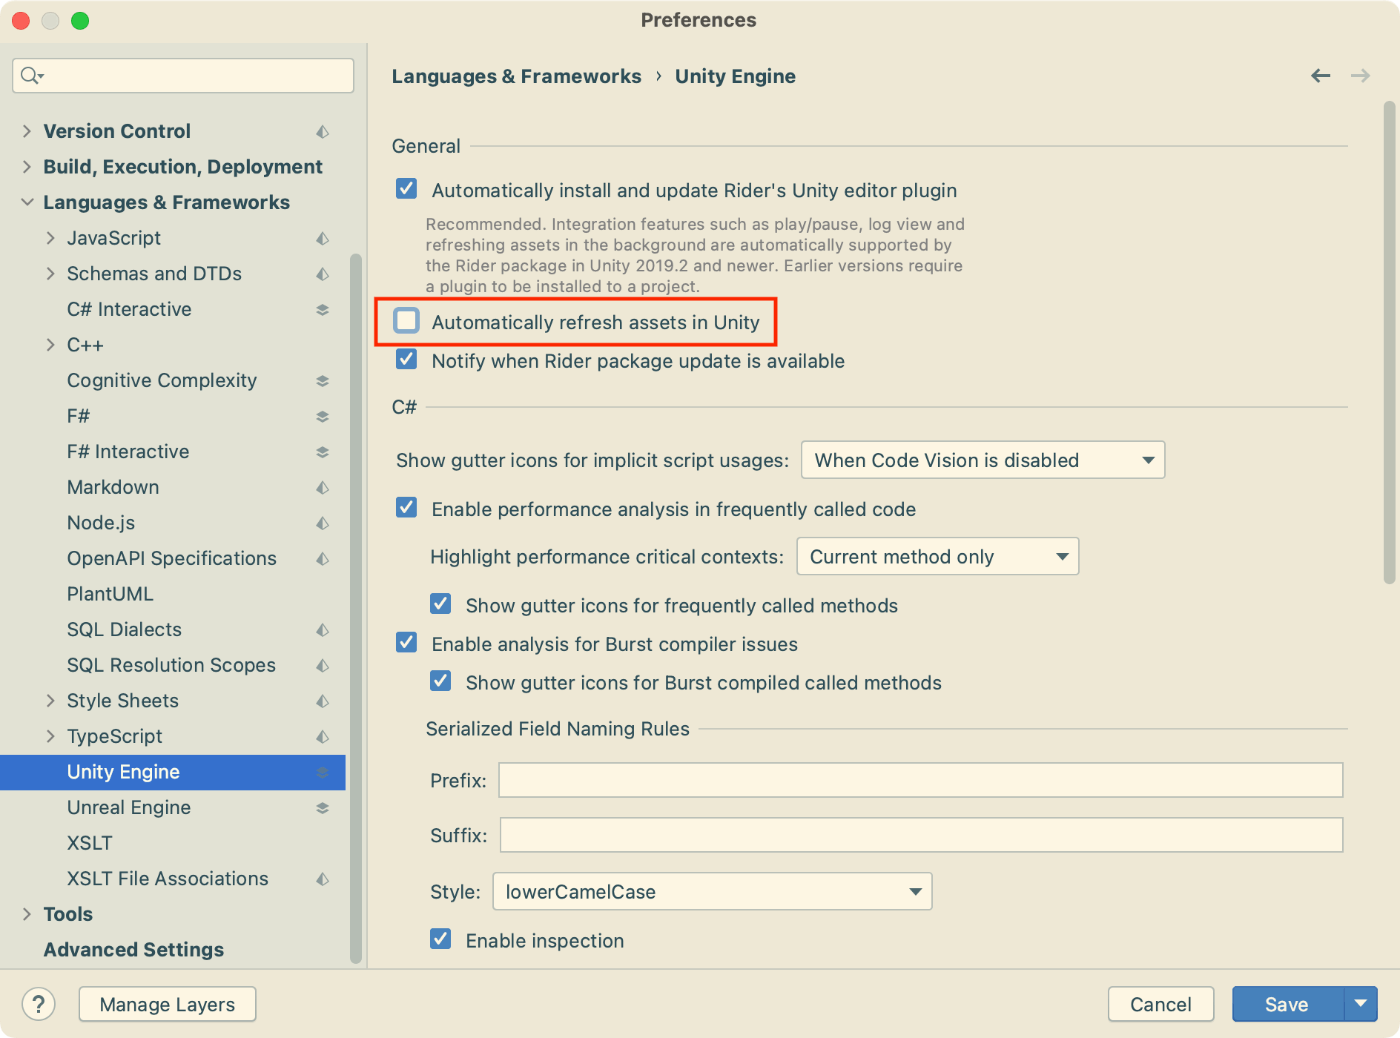Open Save button dropdown arrow
The image size is (1400, 1038).
click(1360, 1004)
